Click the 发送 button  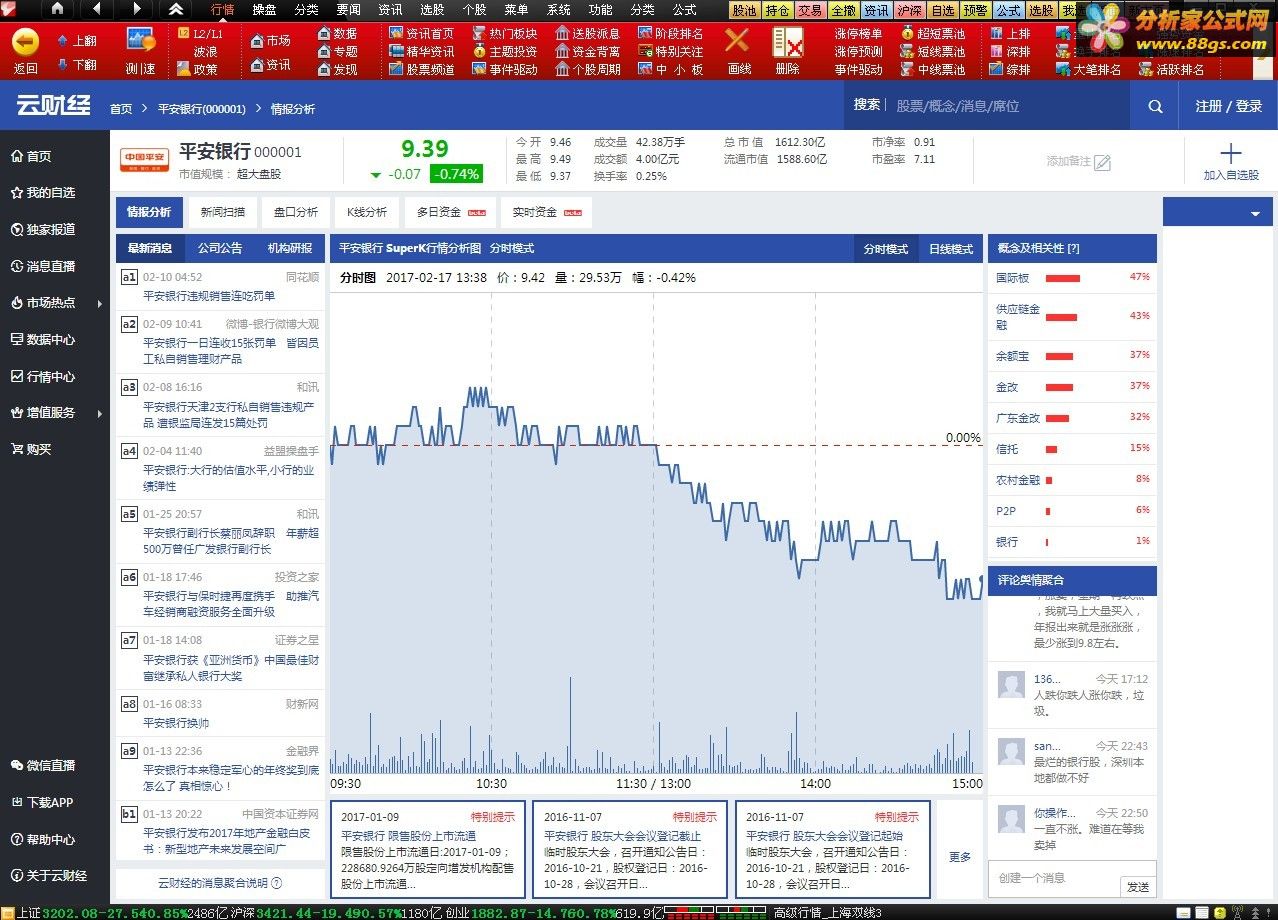click(x=1138, y=886)
